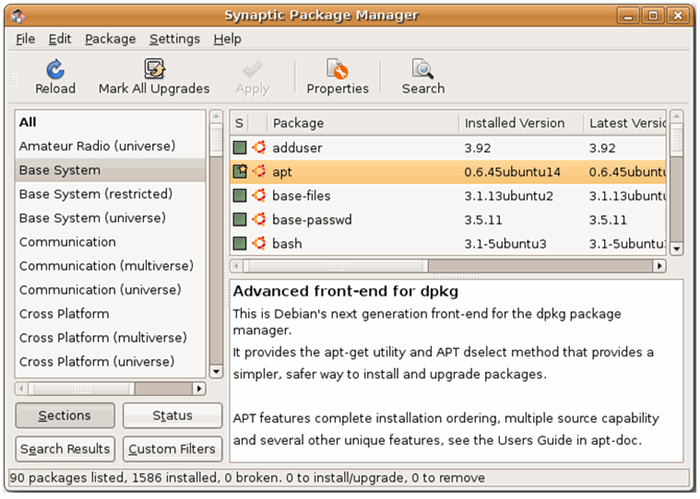Open package Properties from toolbar
The width and height of the screenshot is (700, 499).
tap(338, 77)
